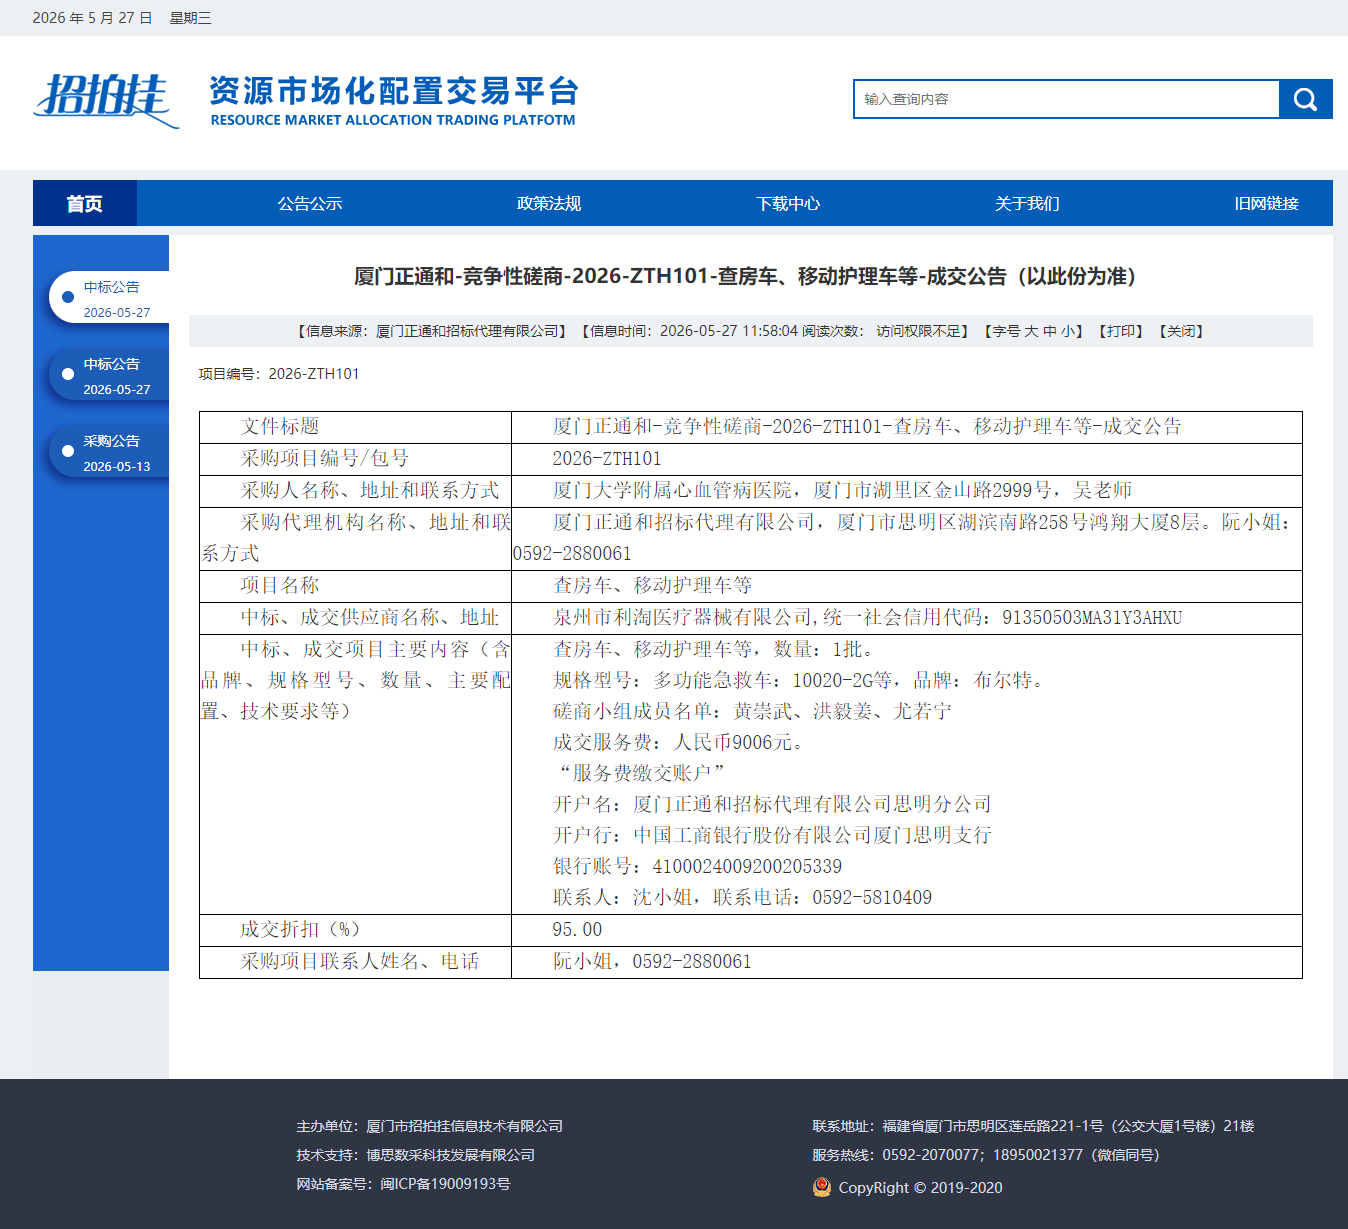Image resolution: width=1348 pixels, height=1229 pixels.
Task: Click the 联系地址 footer line
Action: coord(1033,1126)
